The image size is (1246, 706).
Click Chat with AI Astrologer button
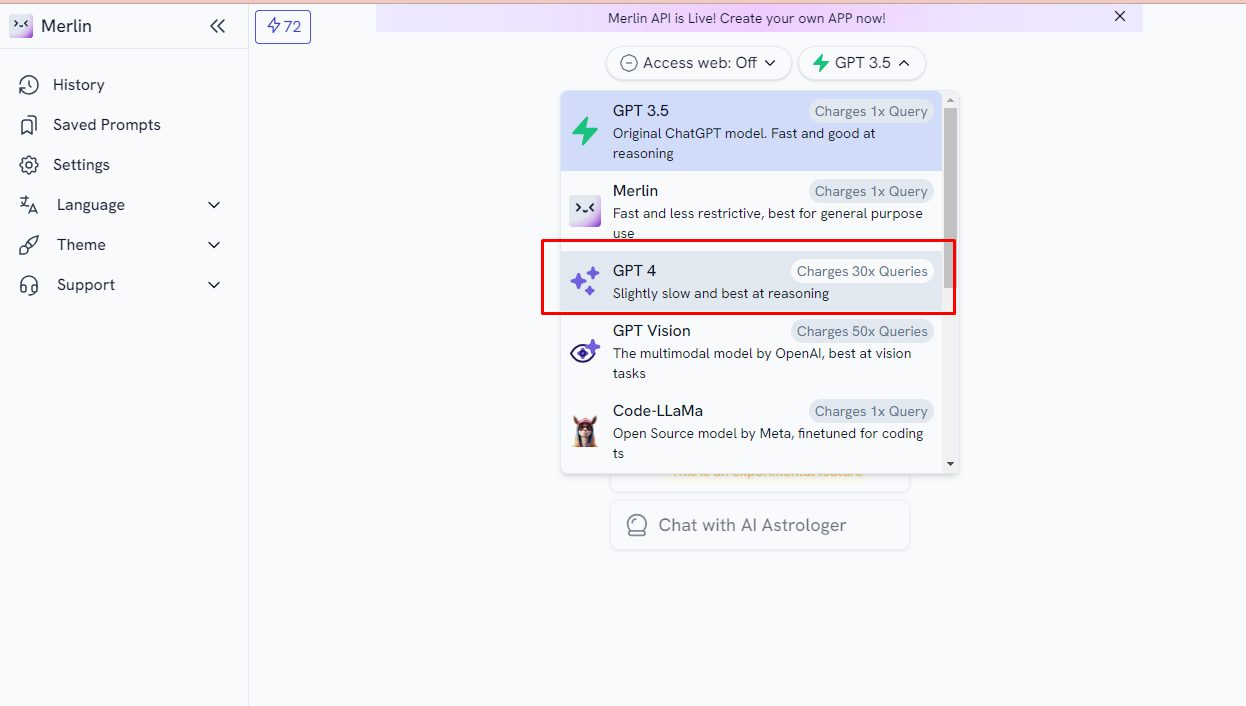pyautogui.click(x=760, y=525)
